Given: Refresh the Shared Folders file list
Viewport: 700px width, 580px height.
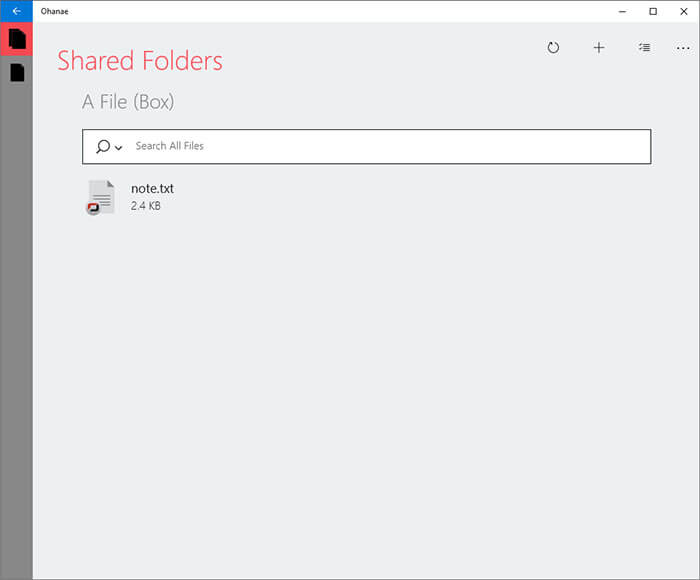Looking at the screenshot, I should point(553,47).
